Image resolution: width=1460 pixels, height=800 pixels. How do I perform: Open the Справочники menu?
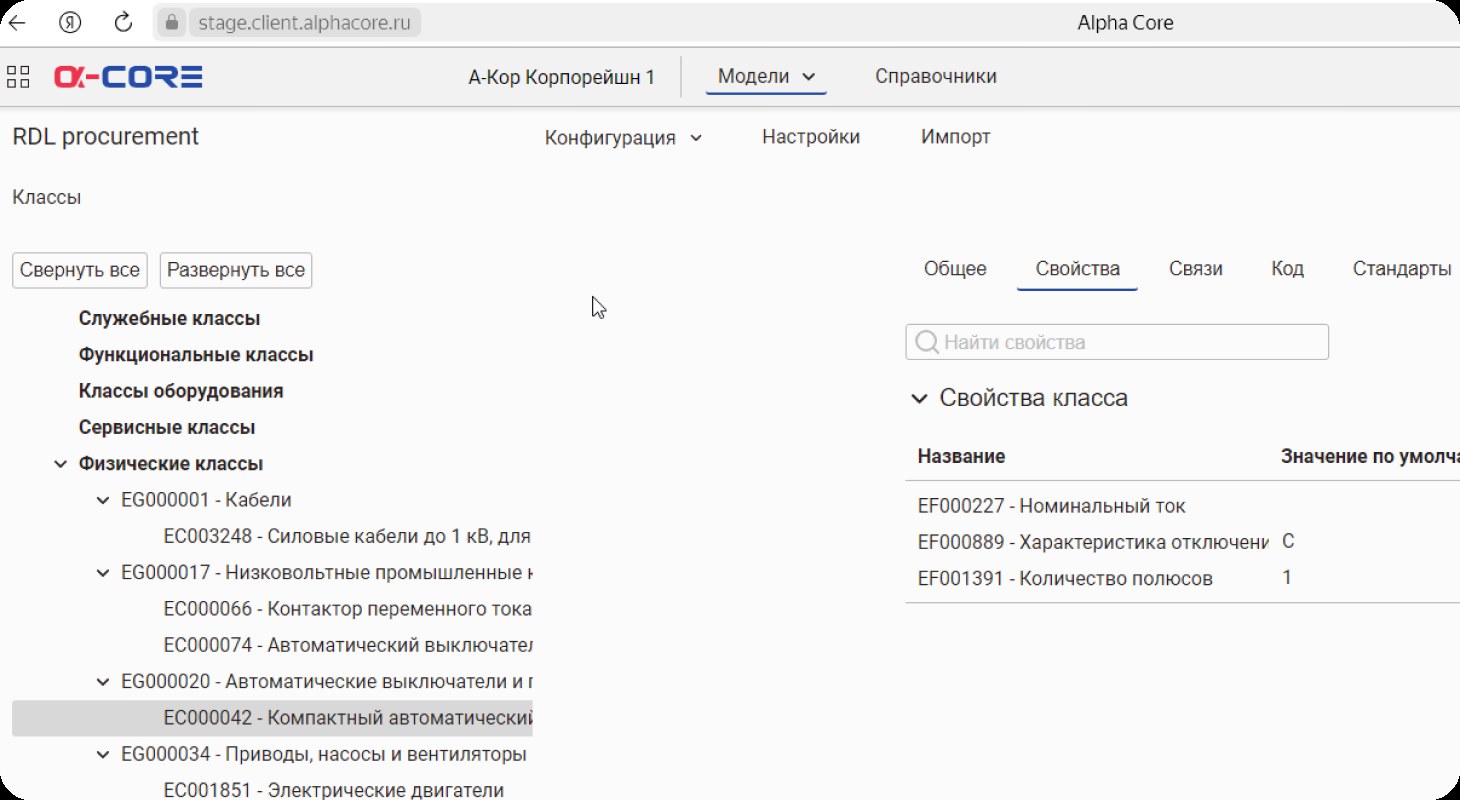(935, 76)
